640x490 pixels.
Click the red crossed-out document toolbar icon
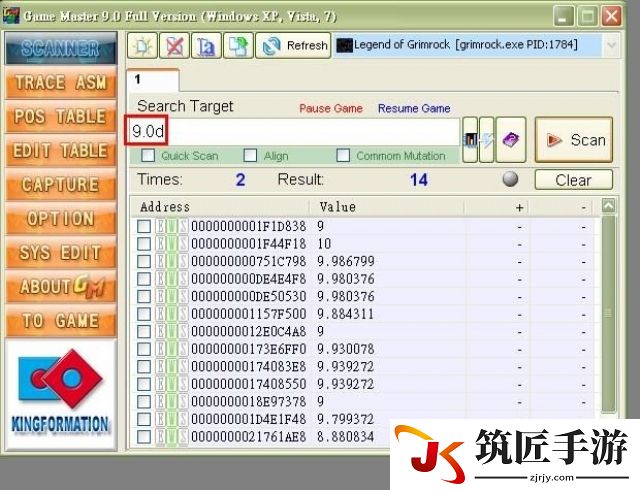point(174,45)
